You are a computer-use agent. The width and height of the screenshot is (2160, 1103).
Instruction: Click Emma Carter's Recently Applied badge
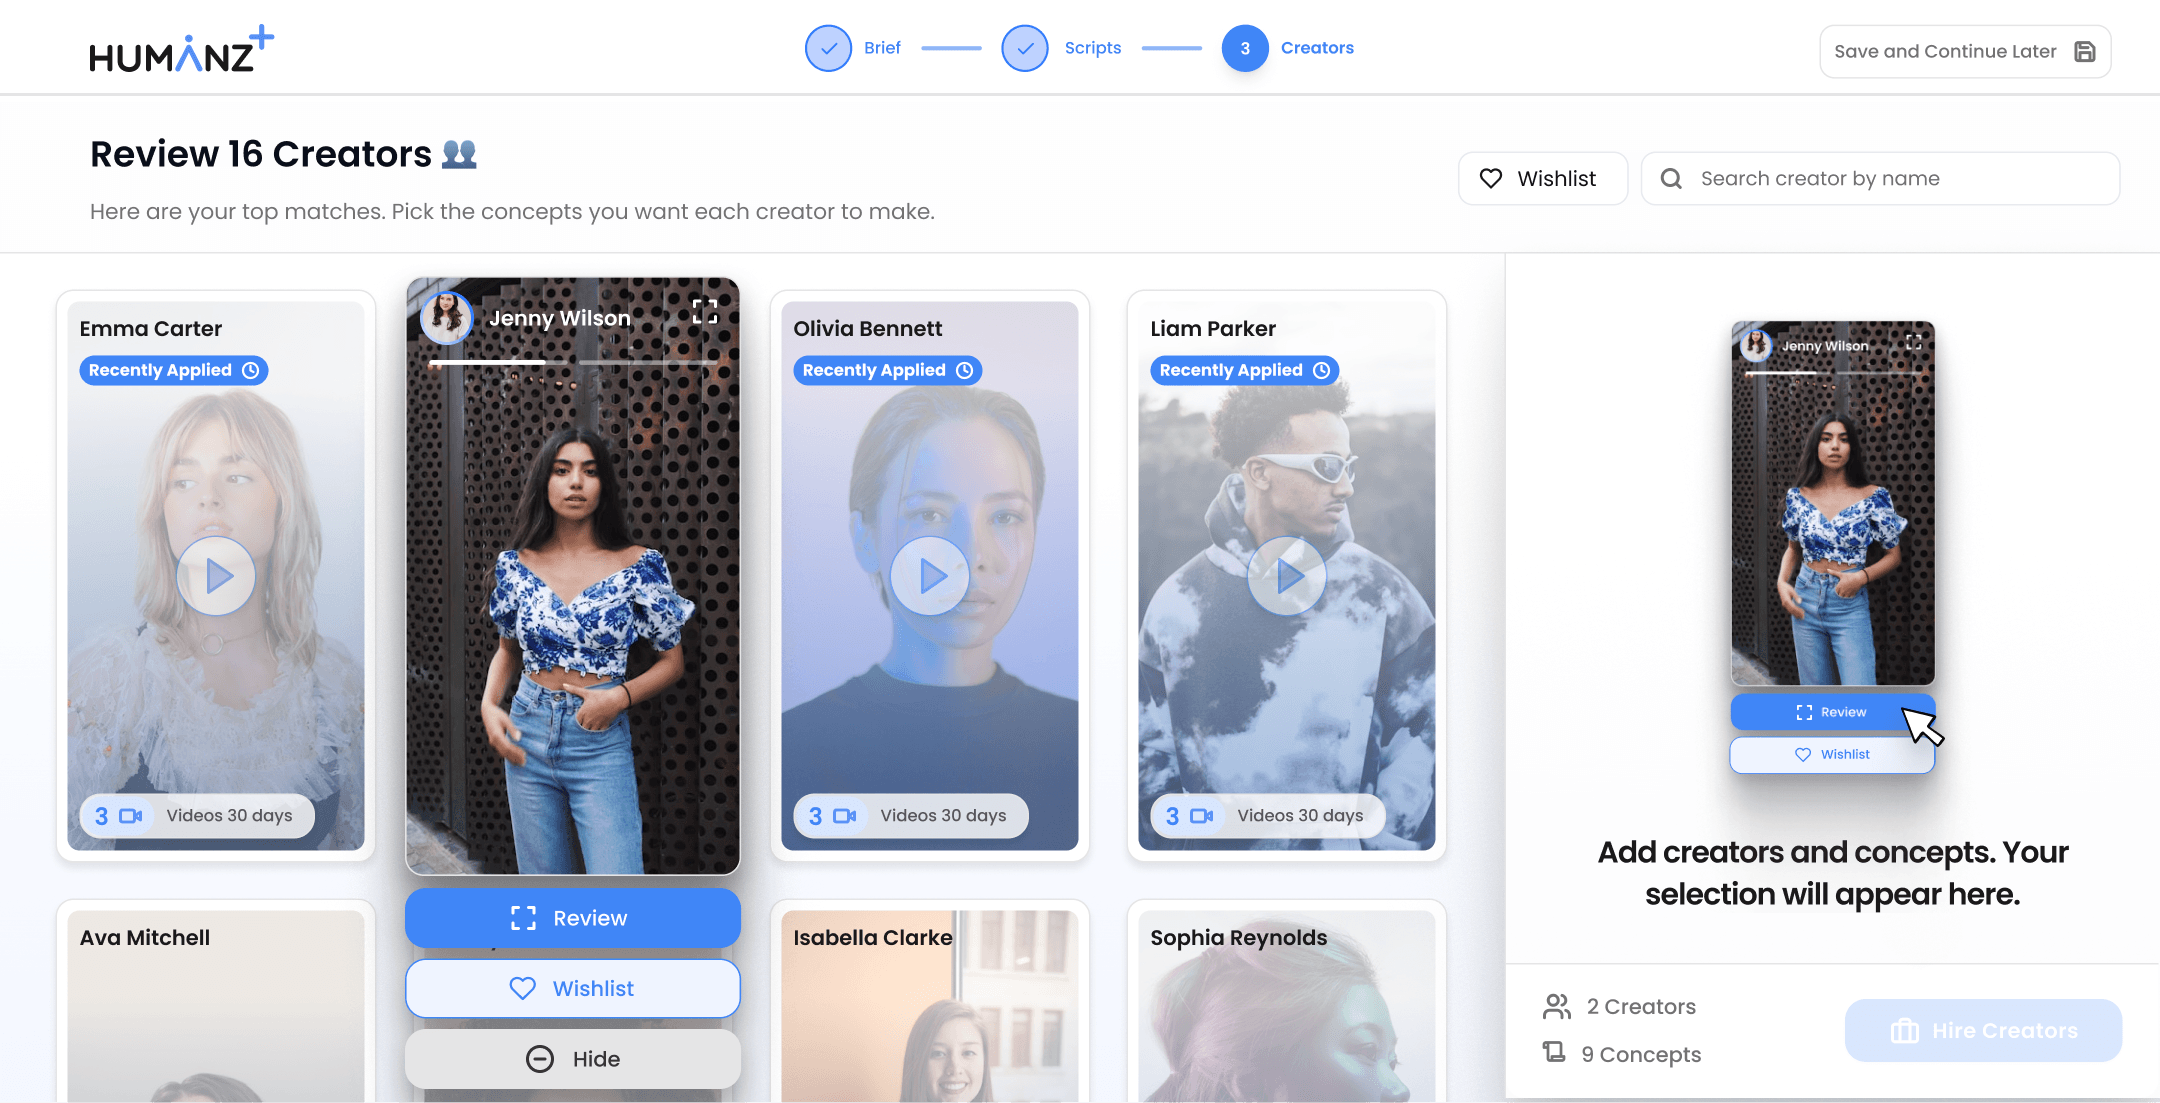tap(174, 370)
